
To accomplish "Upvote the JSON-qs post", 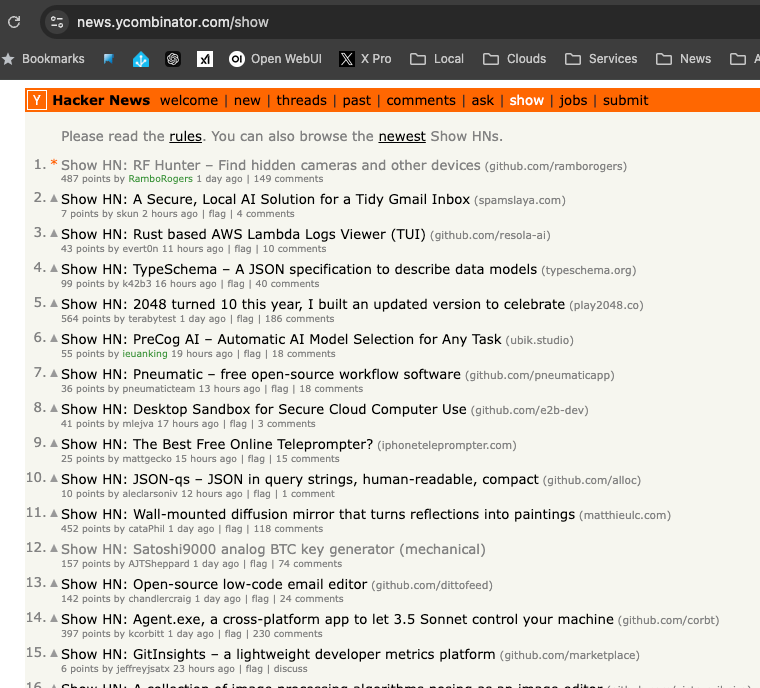I will coord(54,479).
